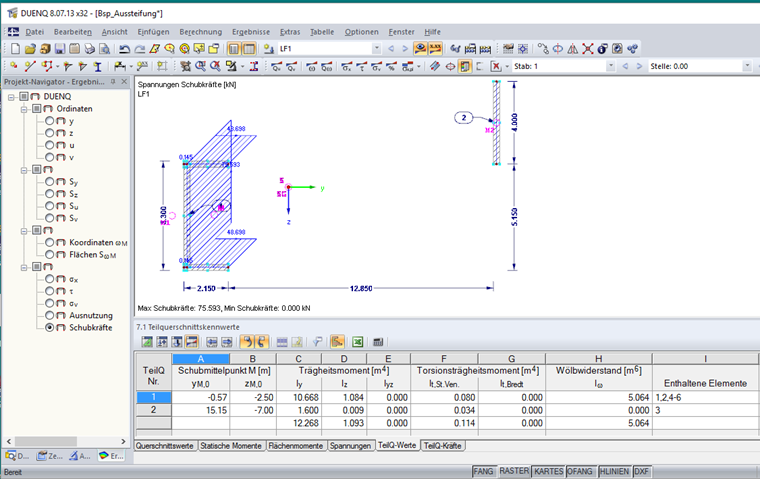Open a file with the folder icon
Image resolution: width=760 pixels, height=479 pixels.
[x=30, y=48]
